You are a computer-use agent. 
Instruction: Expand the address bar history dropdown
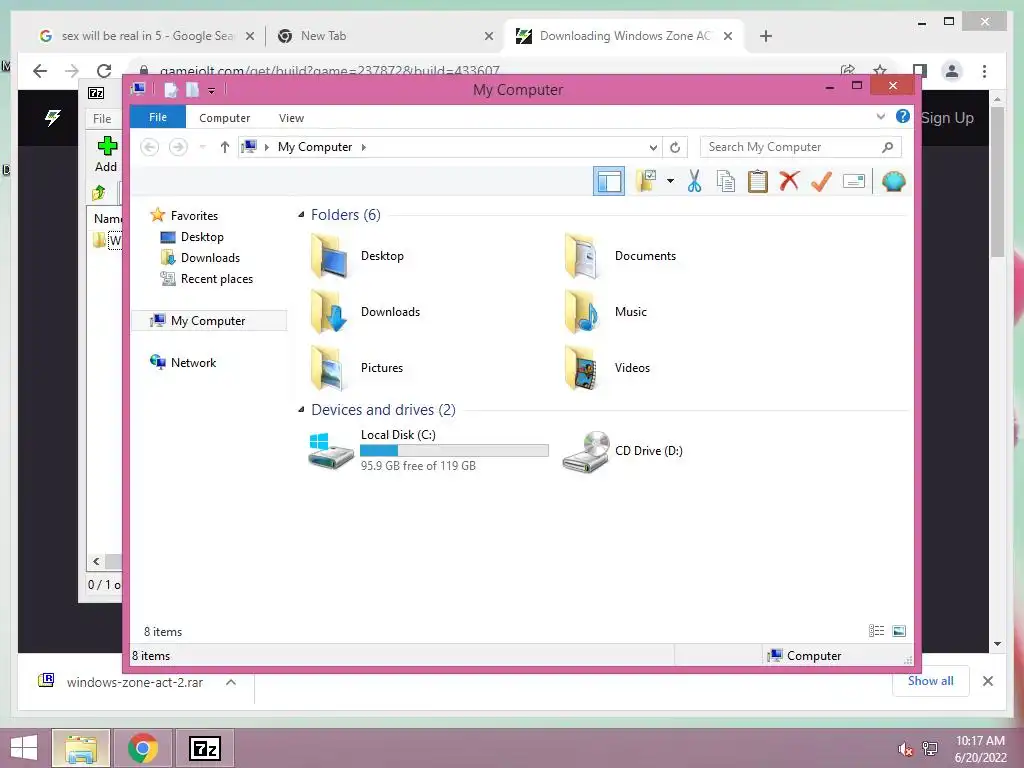click(x=653, y=147)
